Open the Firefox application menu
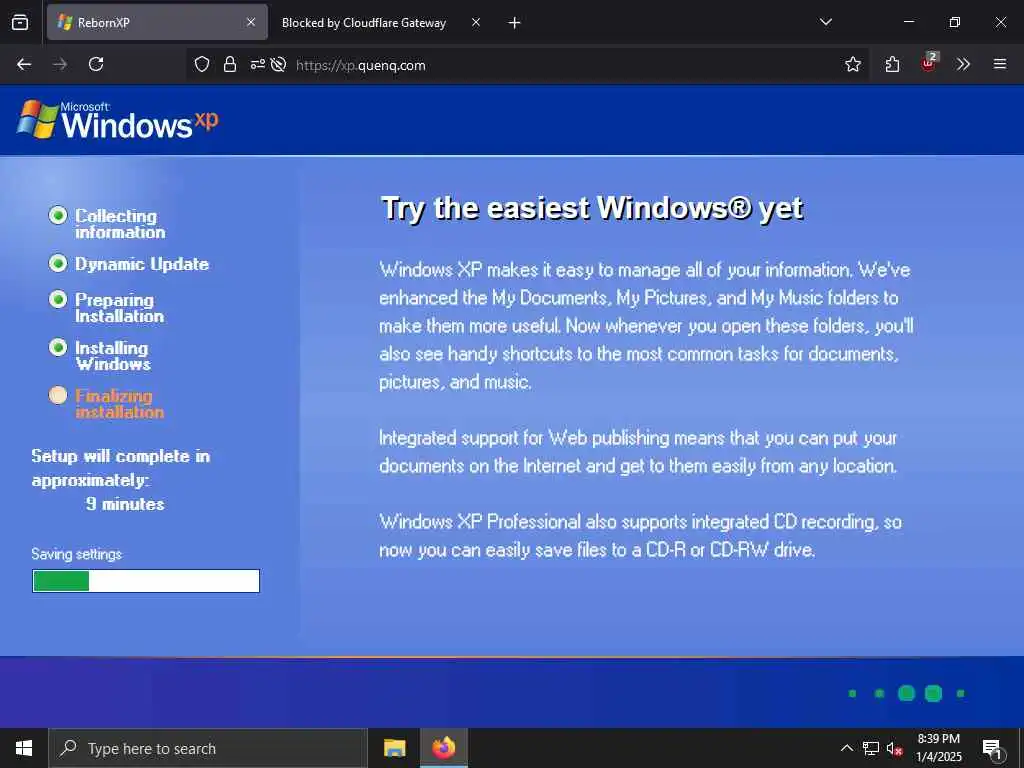The width and height of the screenshot is (1024, 768). click(x=1000, y=64)
